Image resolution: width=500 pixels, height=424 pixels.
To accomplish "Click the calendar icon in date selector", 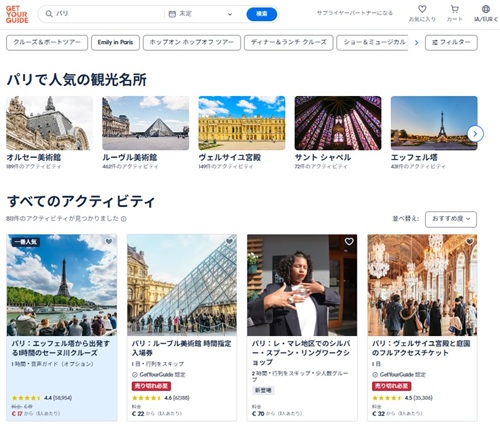I will coord(172,14).
